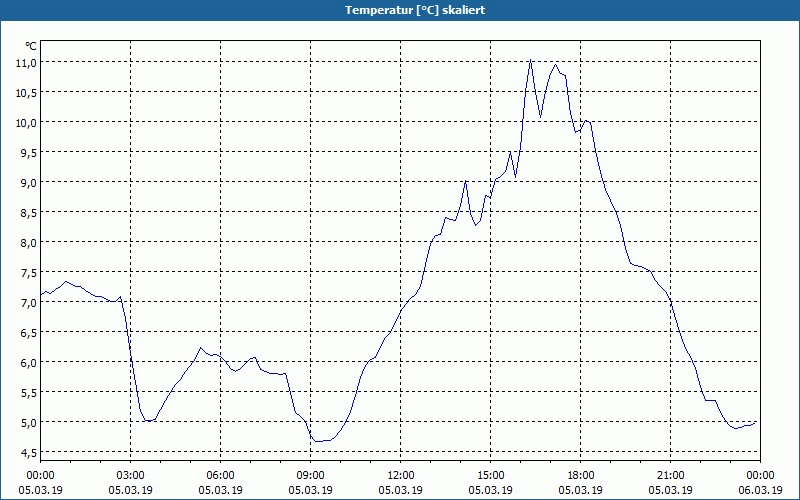Select the 8,0 y-axis label
Screen dimensions: 800x500
coord(29,242)
